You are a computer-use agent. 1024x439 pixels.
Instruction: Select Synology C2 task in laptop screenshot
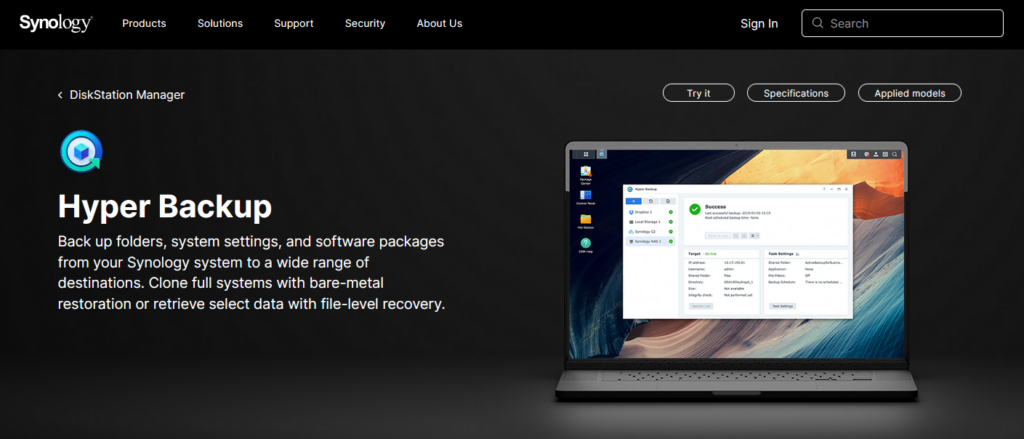point(650,231)
